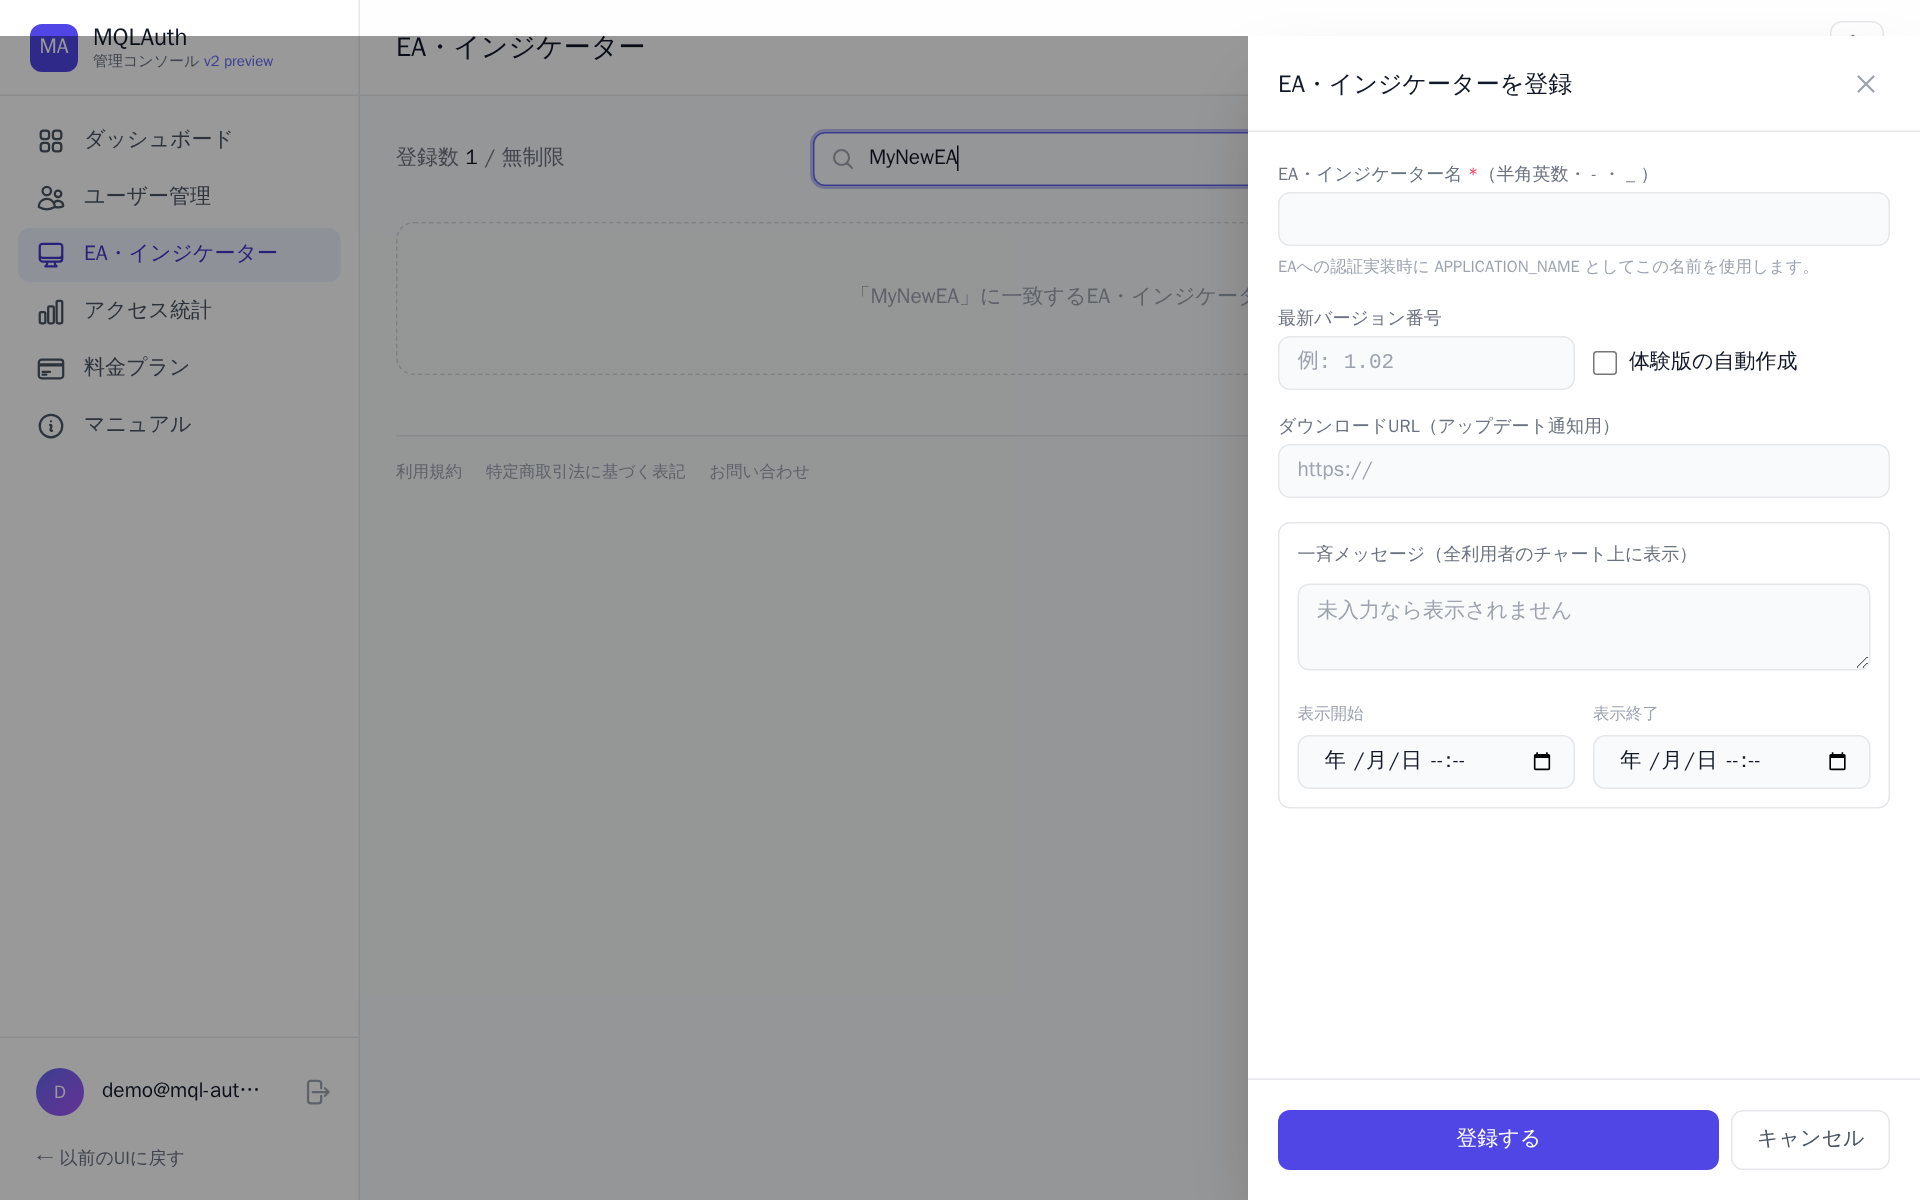Open the calendar picker for 表示開始
Screen dimensions: 1920x1200
tap(1541, 761)
